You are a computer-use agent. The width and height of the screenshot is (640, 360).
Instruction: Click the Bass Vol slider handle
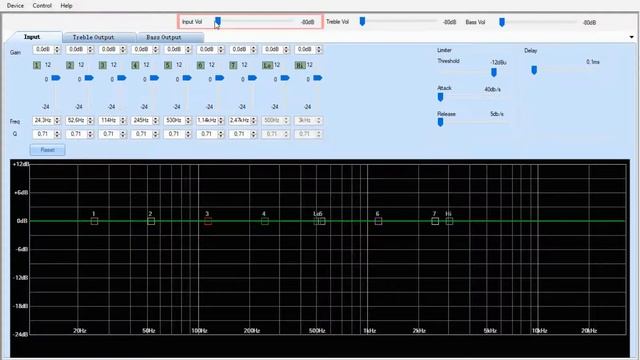[x=502, y=22]
